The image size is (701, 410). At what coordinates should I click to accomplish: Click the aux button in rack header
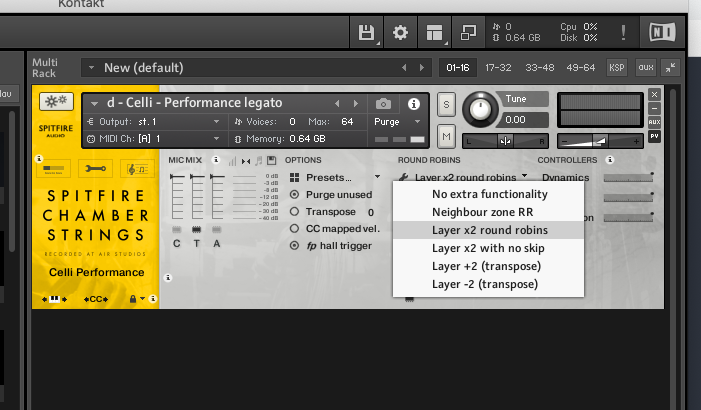(x=646, y=68)
